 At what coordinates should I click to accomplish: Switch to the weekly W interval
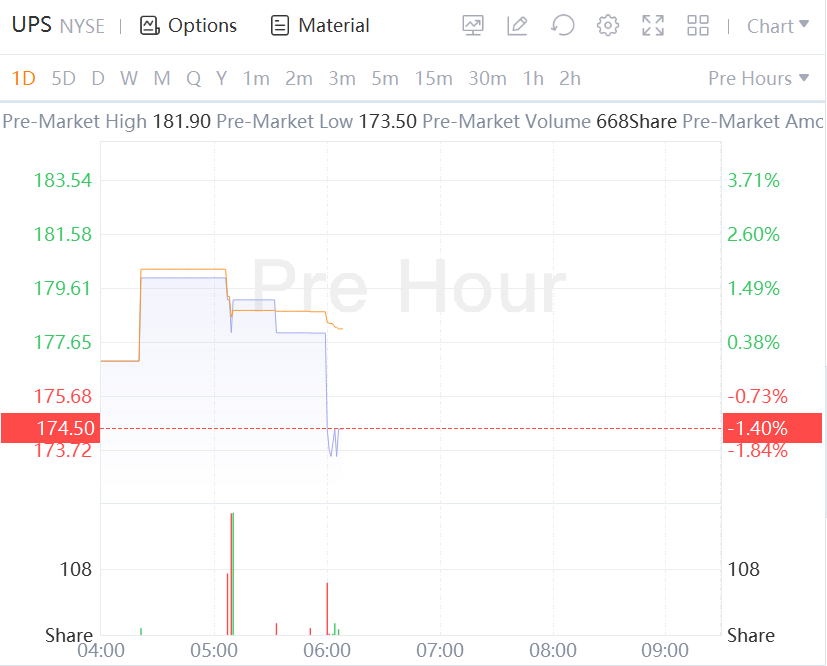click(x=129, y=78)
